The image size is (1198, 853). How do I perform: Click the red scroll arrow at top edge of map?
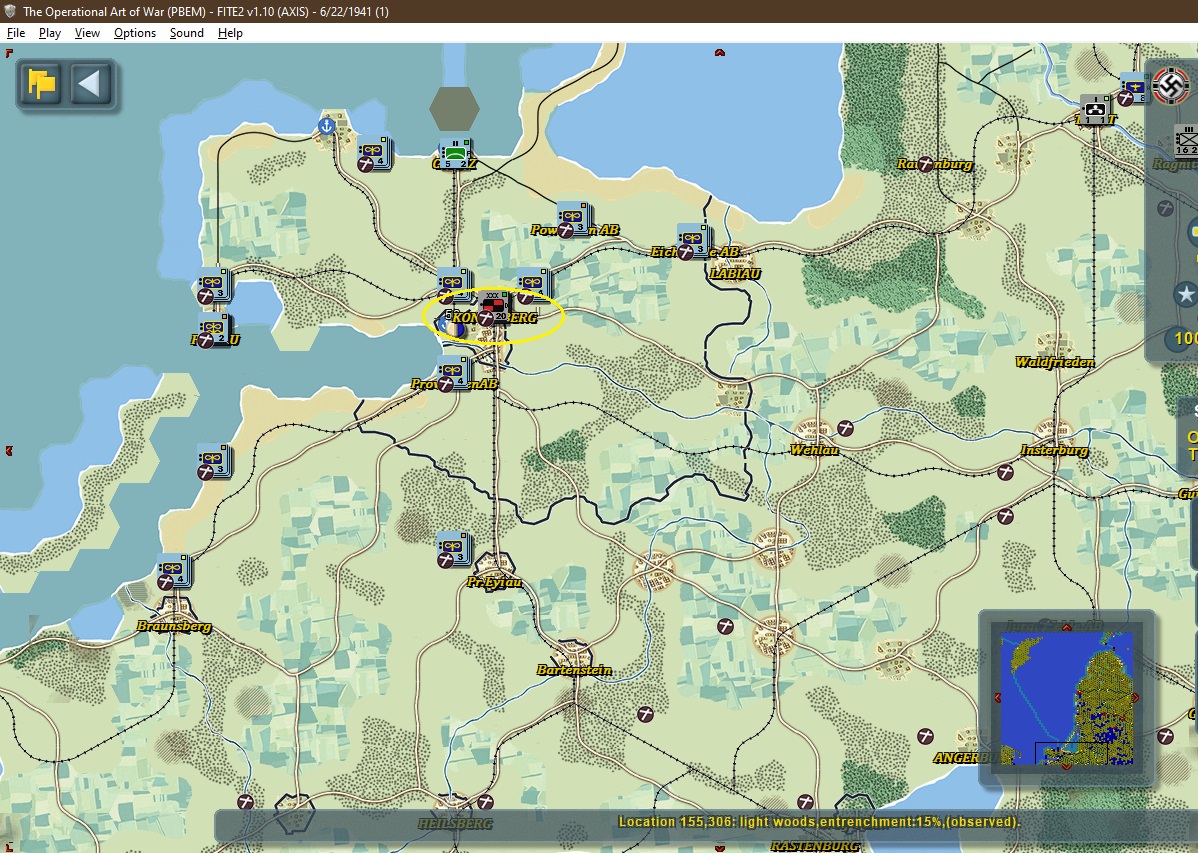click(719, 53)
